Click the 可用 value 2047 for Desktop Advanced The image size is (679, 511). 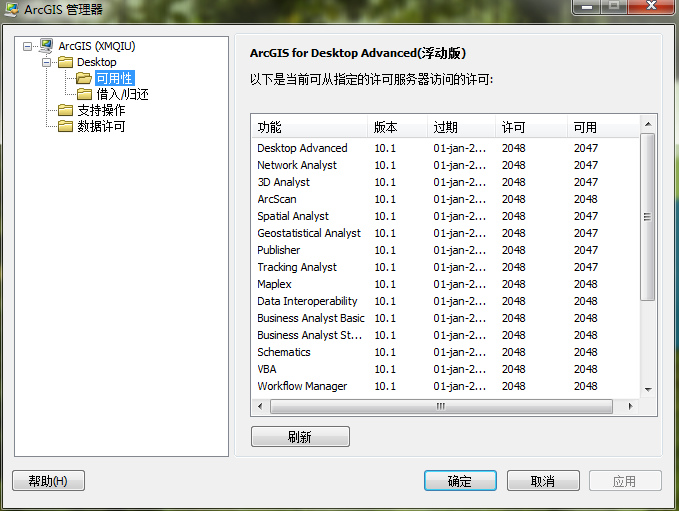coord(586,148)
